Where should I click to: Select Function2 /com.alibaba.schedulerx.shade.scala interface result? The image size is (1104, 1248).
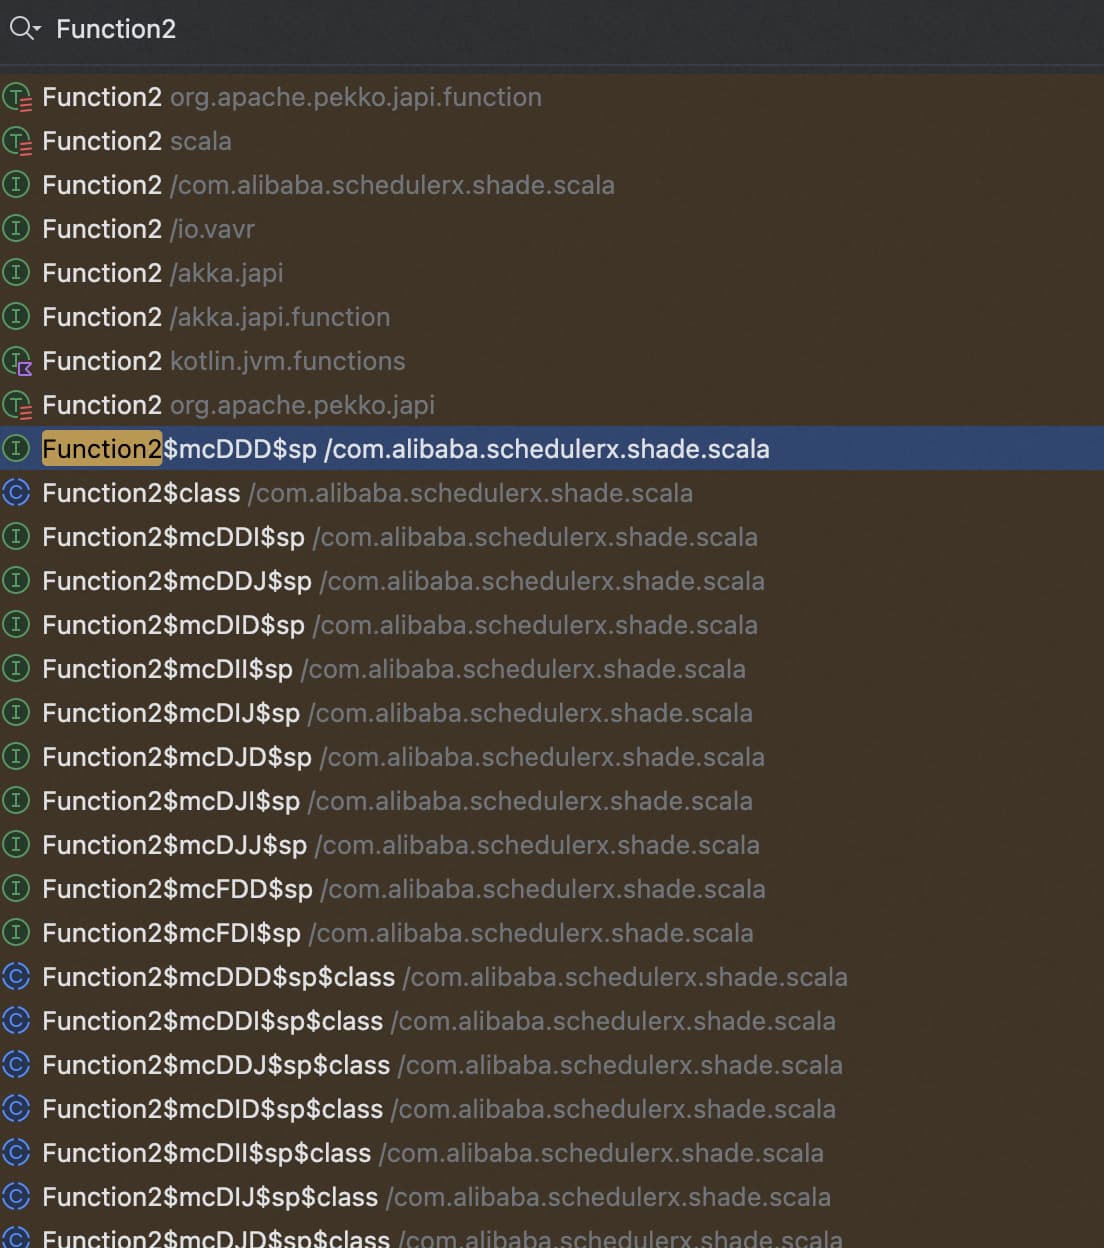tap(328, 185)
